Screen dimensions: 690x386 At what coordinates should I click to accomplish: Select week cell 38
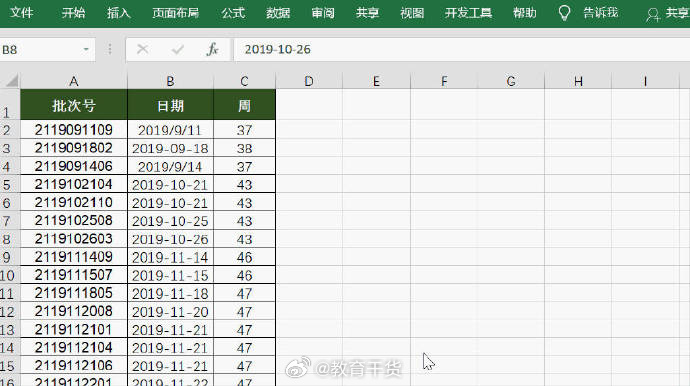pyautogui.click(x=244, y=148)
